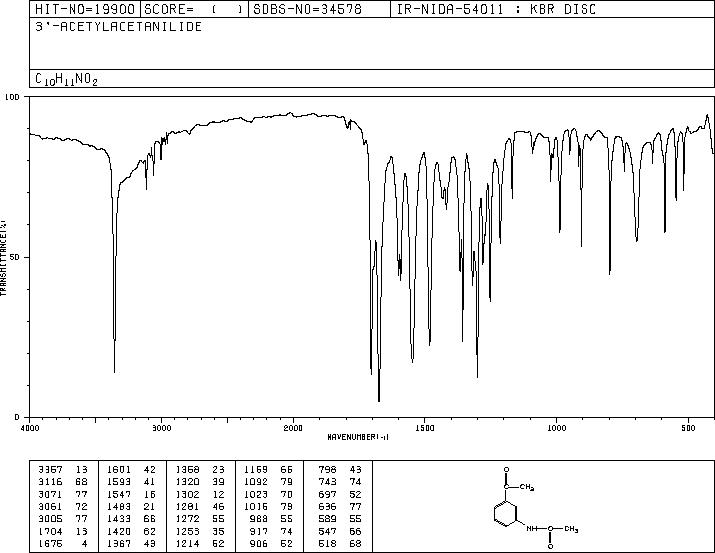Viewport: 715px width, 553px height.
Task: Click the 1000 x-axis tick label
Action: (556, 428)
